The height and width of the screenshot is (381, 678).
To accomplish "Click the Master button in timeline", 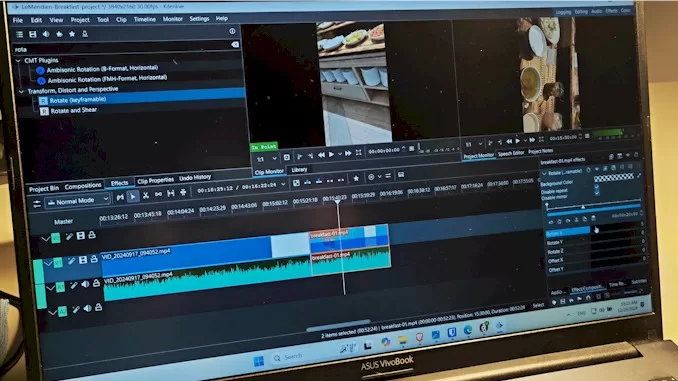I will pyautogui.click(x=63, y=221).
